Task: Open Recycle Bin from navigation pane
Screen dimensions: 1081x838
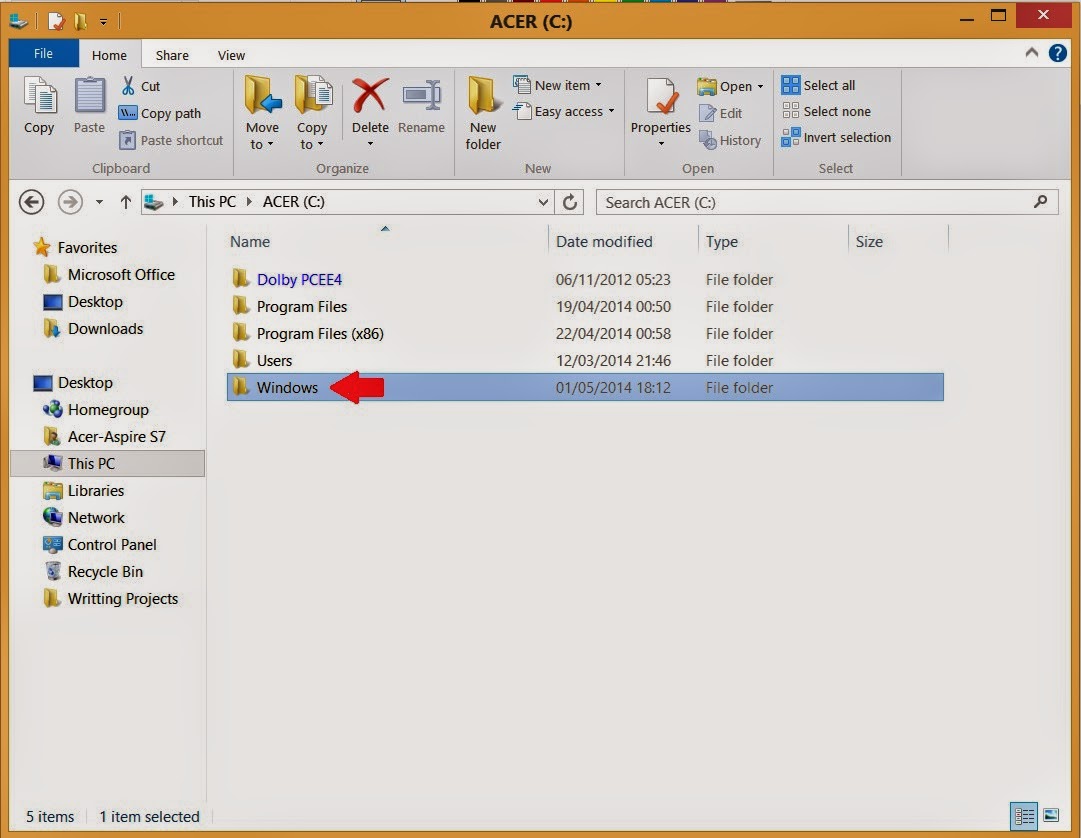Action: click(x=93, y=571)
